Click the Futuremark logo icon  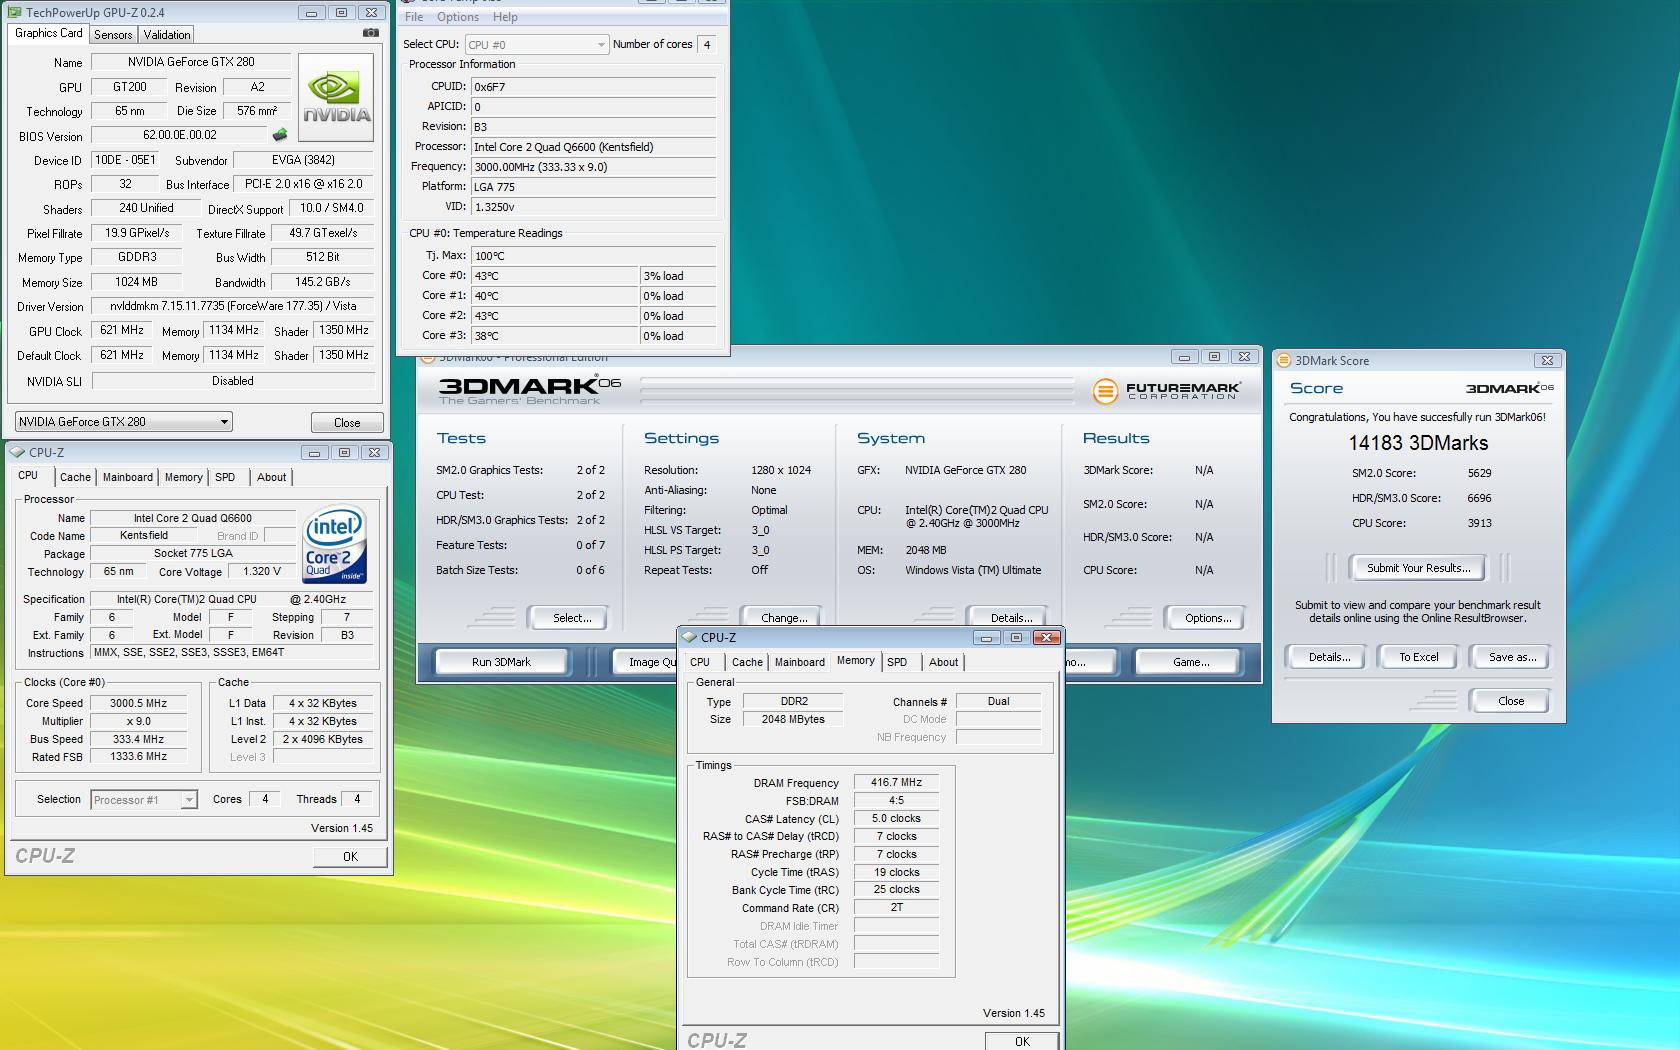click(x=1105, y=391)
